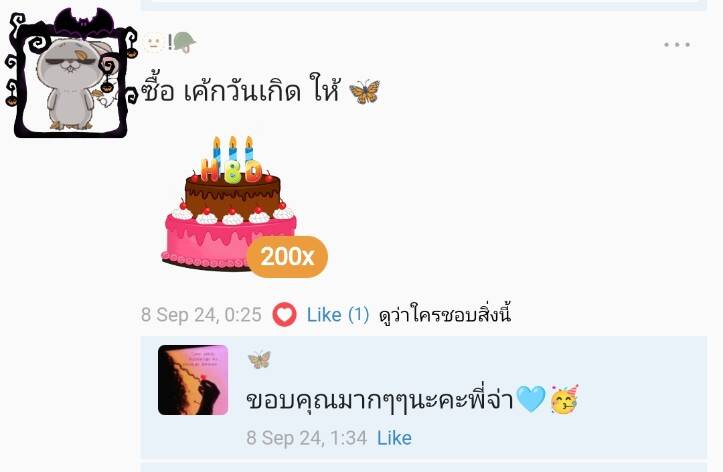Click the post timestamp 8 Sep 24, 0:25
Screen dimensions: 723x472
(201, 315)
